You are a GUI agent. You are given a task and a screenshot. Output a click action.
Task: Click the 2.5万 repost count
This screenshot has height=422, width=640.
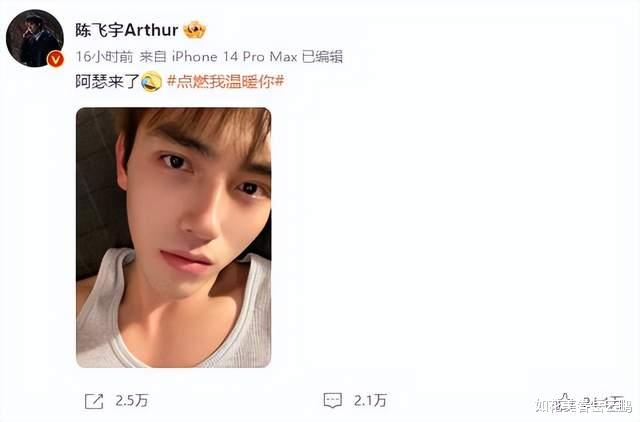[x=131, y=400]
